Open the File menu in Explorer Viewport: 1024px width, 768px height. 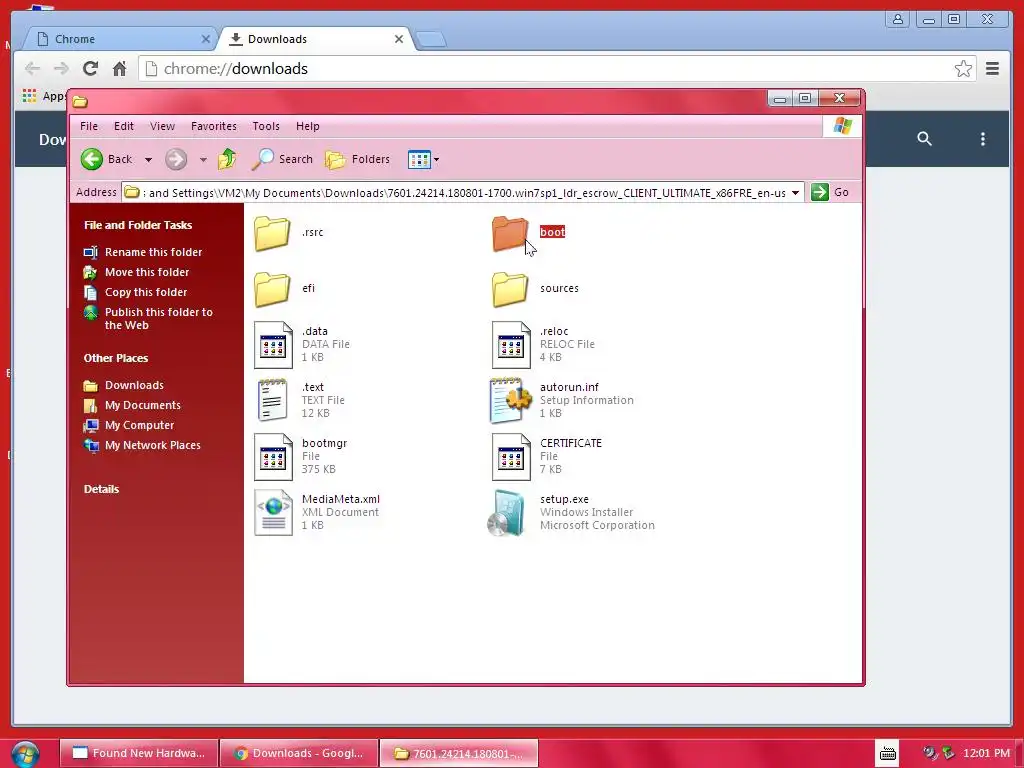(x=89, y=126)
